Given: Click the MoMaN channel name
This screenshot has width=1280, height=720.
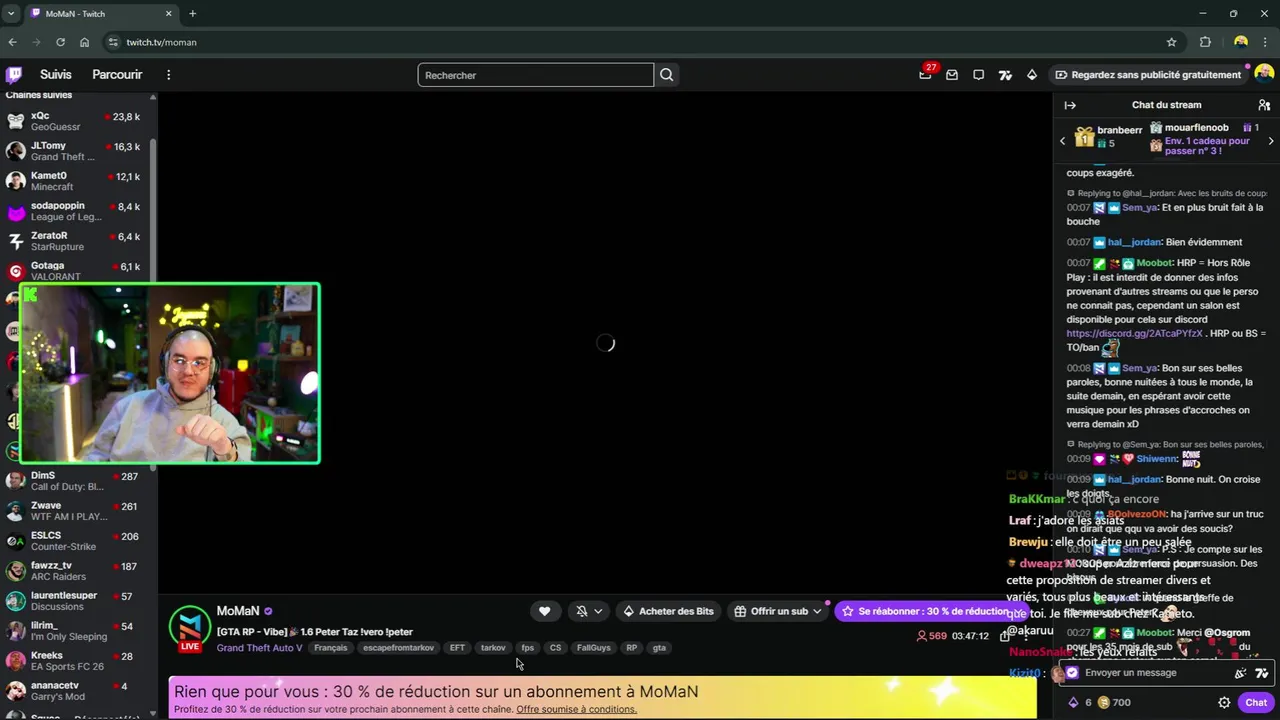Looking at the screenshot, I should click(238, 611).
